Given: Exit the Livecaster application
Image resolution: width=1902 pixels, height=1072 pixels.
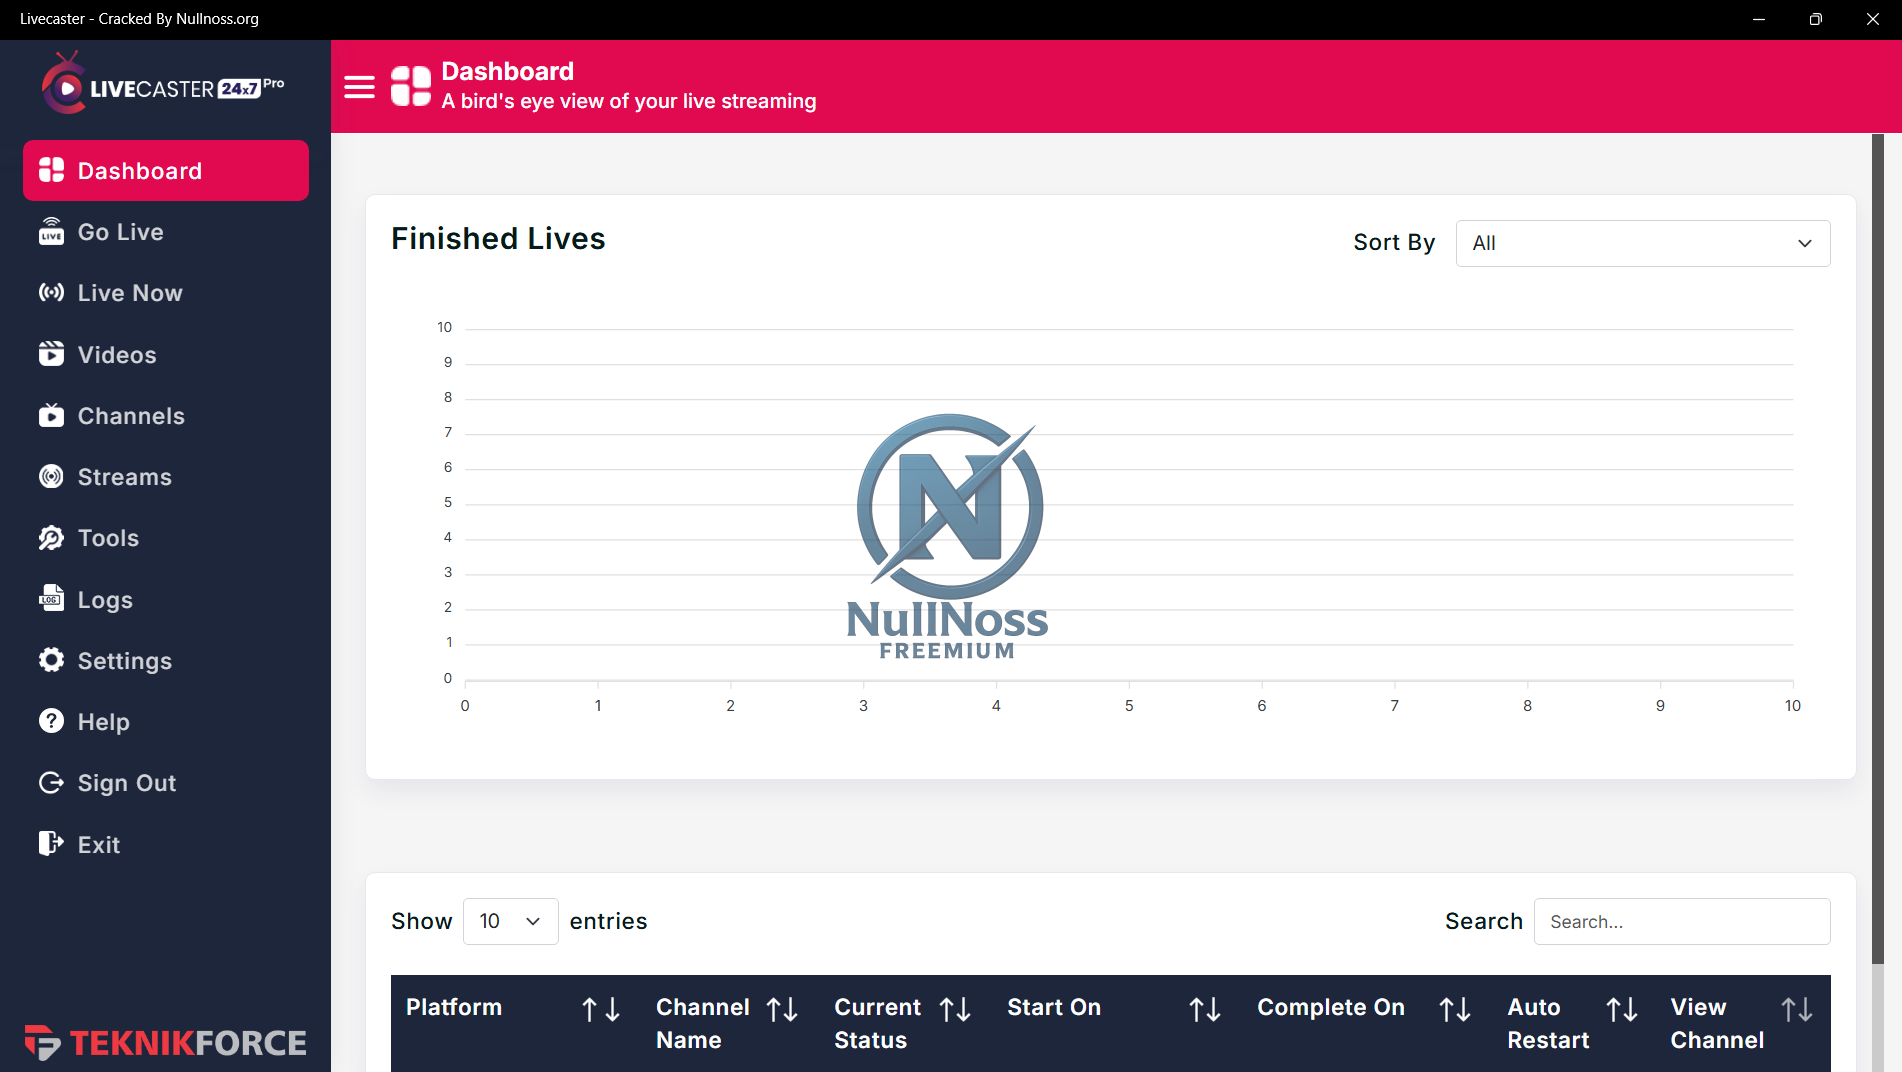Looking at the screenshot, I should click(x=98, y=845).
